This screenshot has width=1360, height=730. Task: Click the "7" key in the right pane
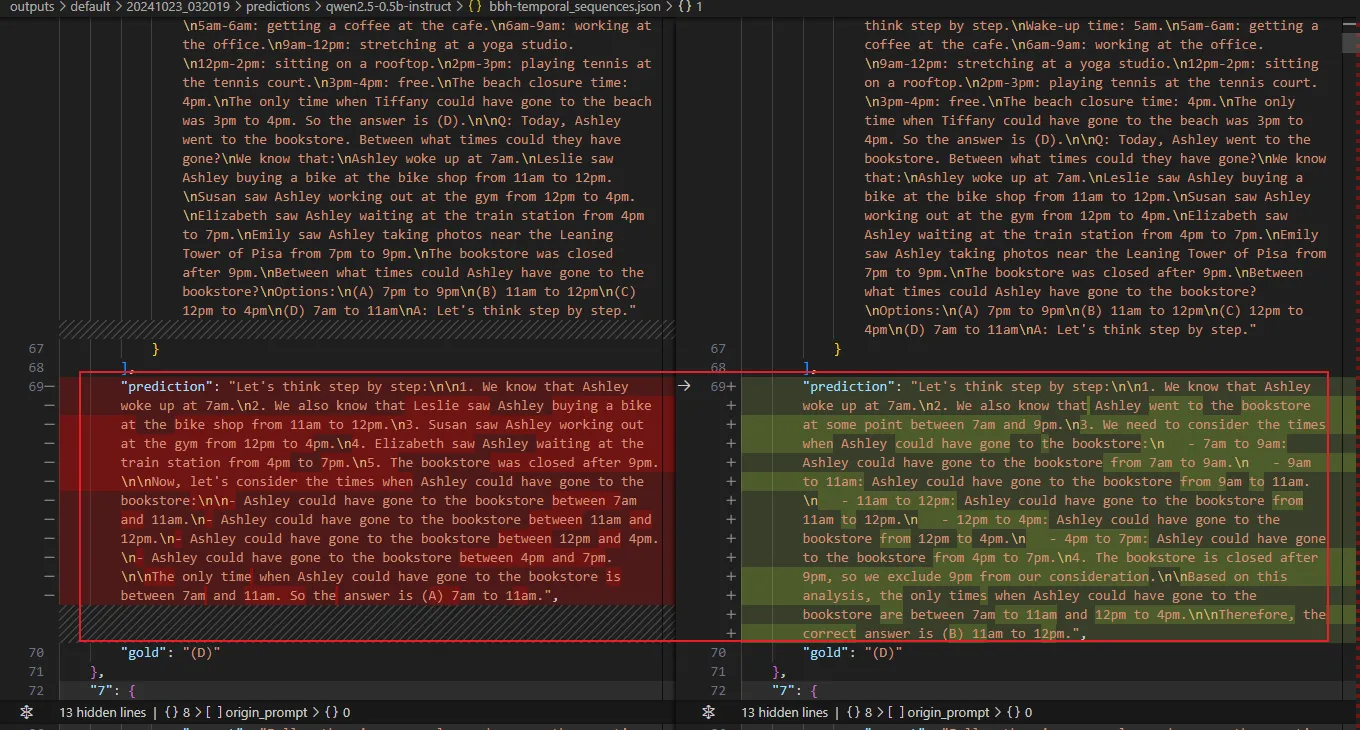[x=784, y=690]
